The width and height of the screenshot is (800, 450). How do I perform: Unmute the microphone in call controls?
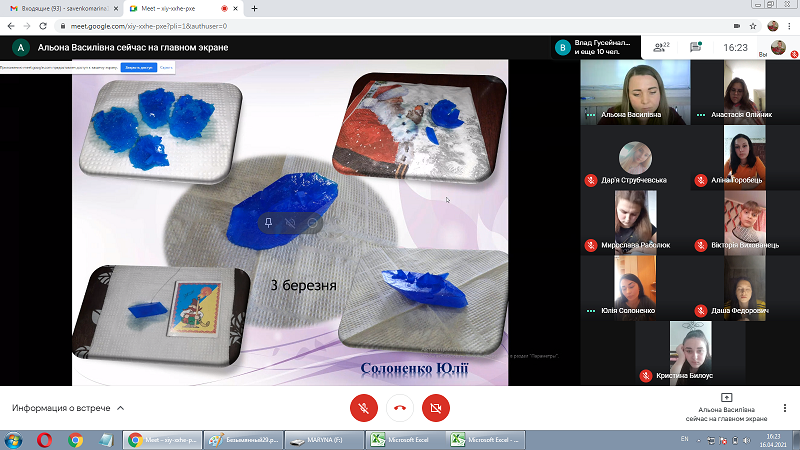tap(364, 408)
